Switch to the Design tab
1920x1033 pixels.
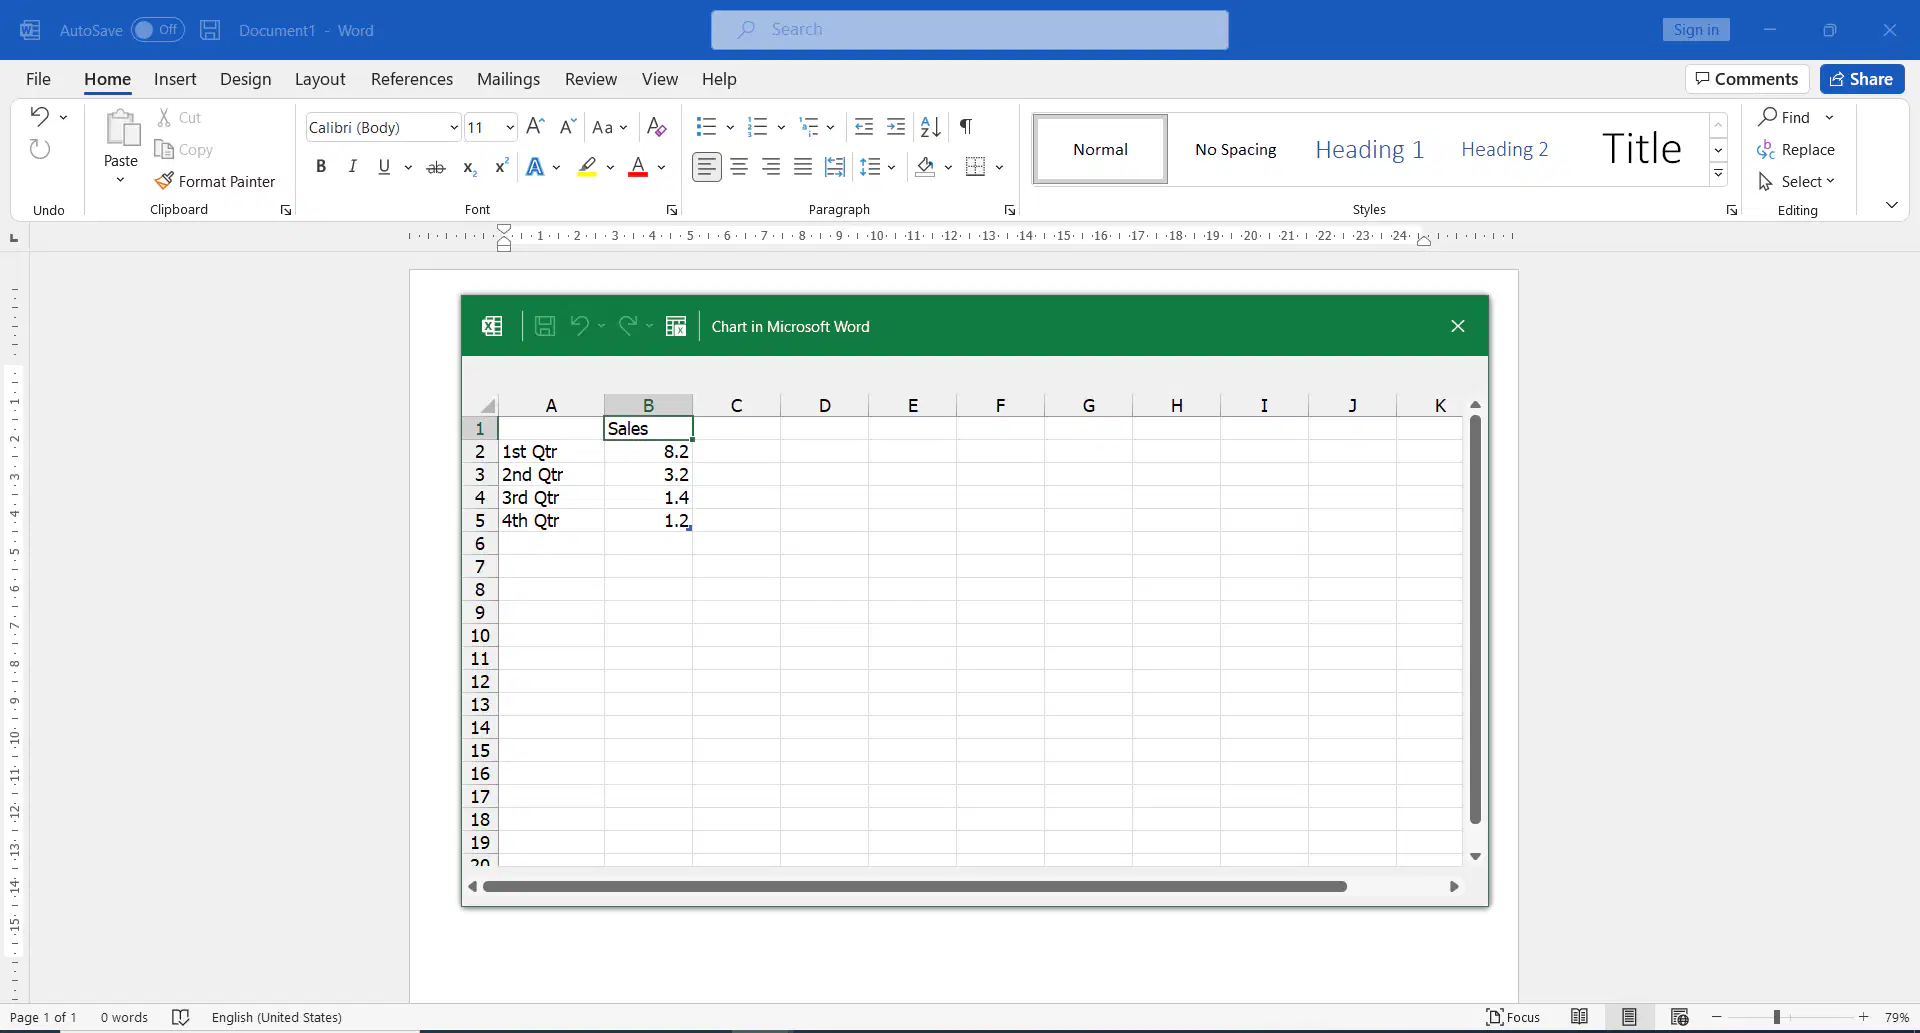pyautogui.click(x=245, y=79)
